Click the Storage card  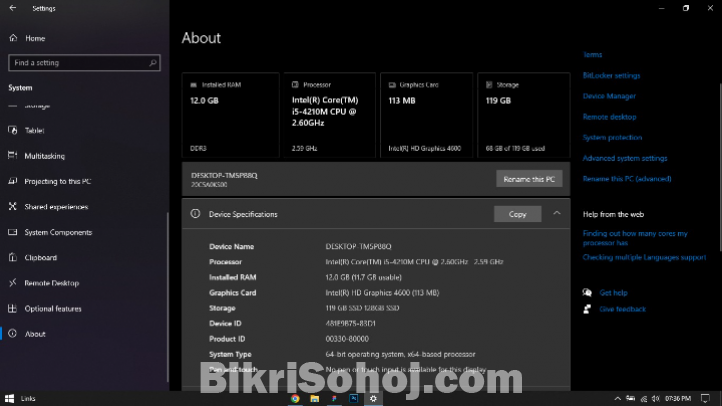click(524, 115)
